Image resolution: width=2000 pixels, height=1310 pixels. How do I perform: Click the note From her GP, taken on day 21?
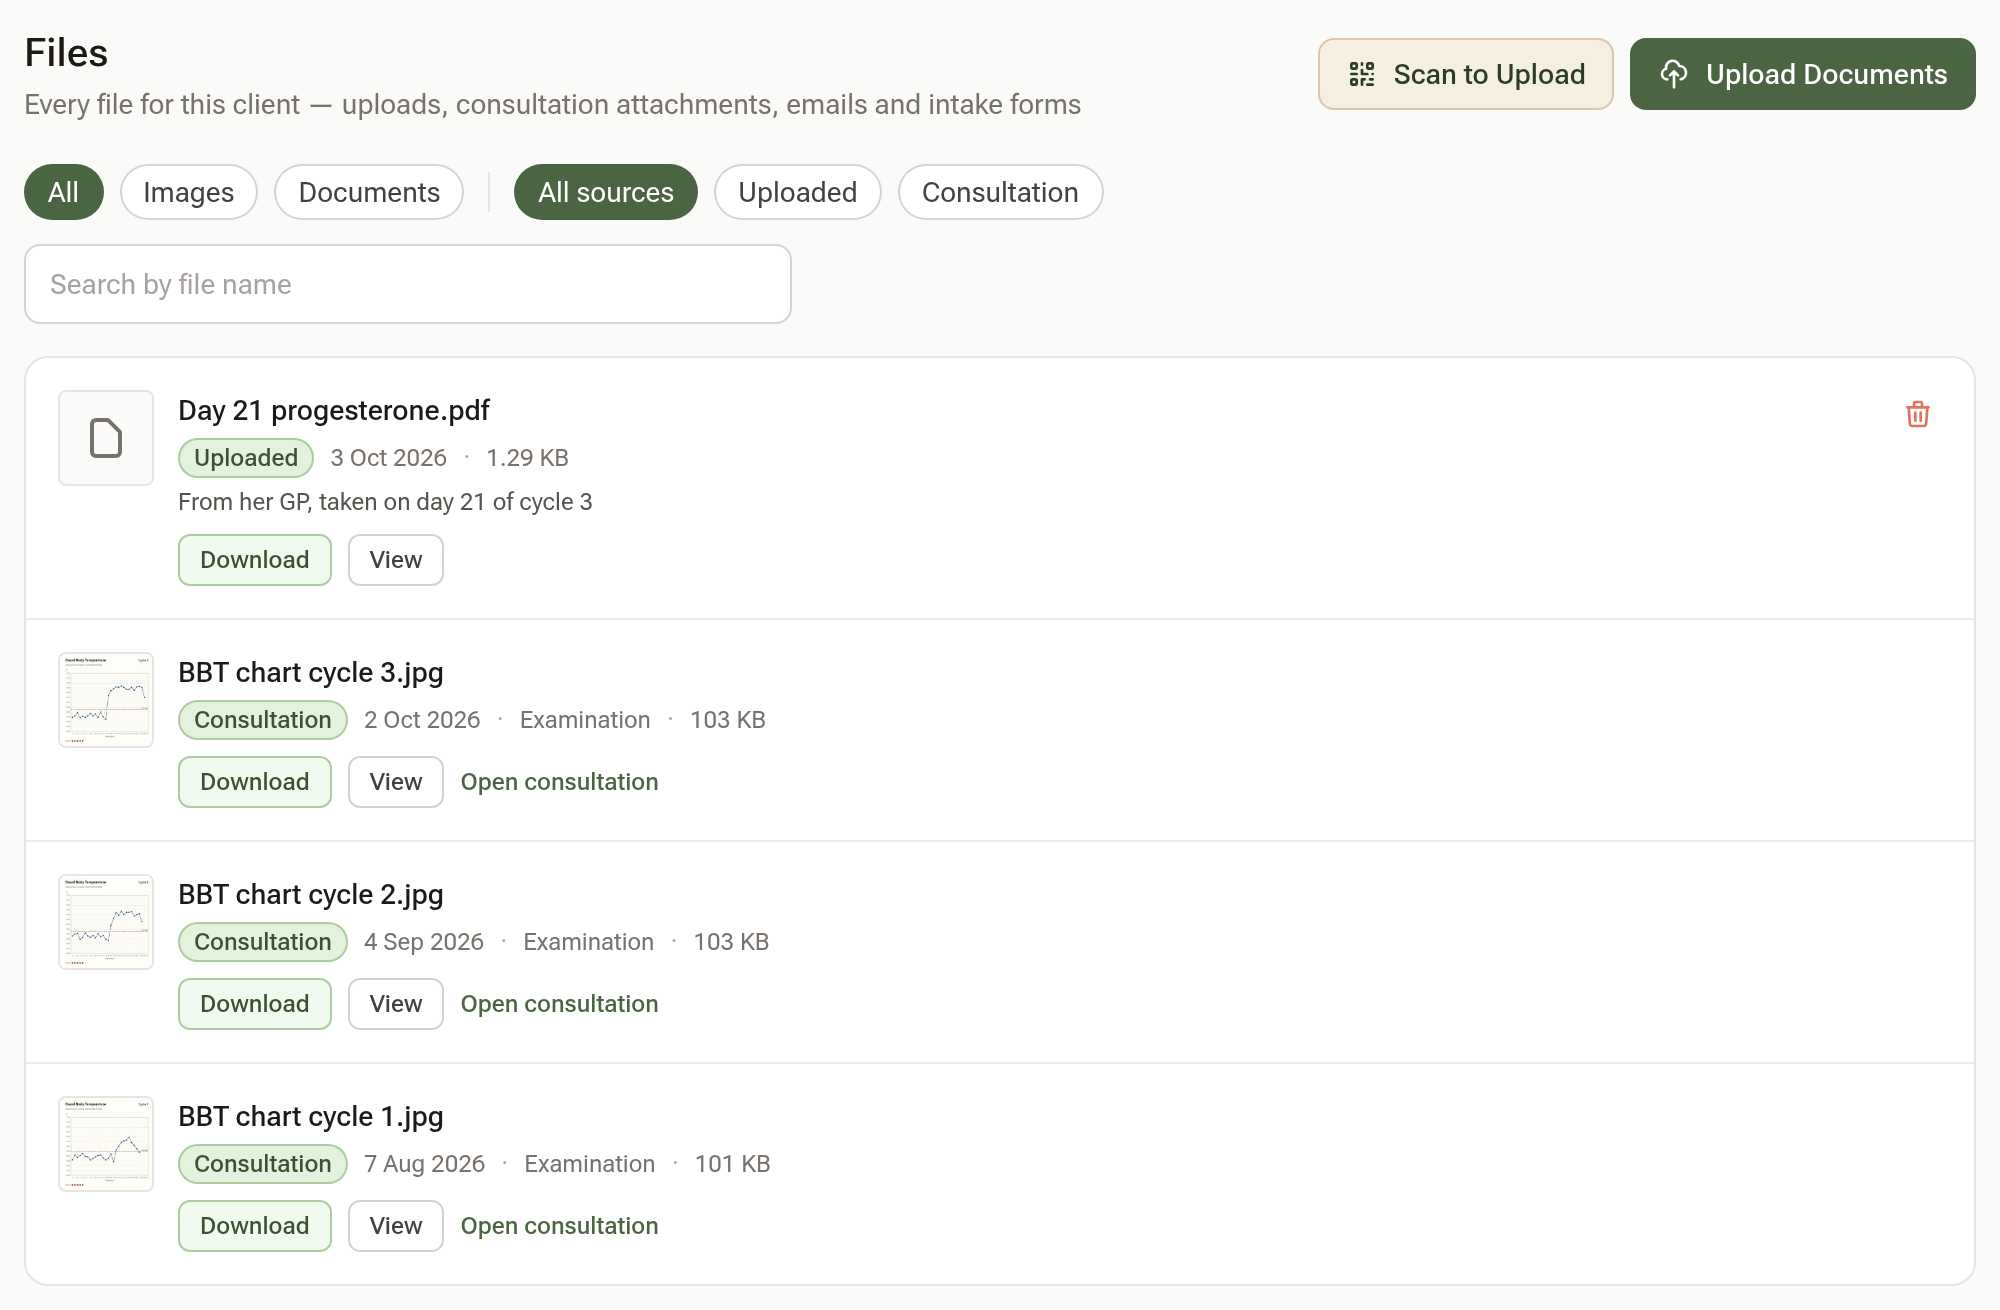point(385,502)
